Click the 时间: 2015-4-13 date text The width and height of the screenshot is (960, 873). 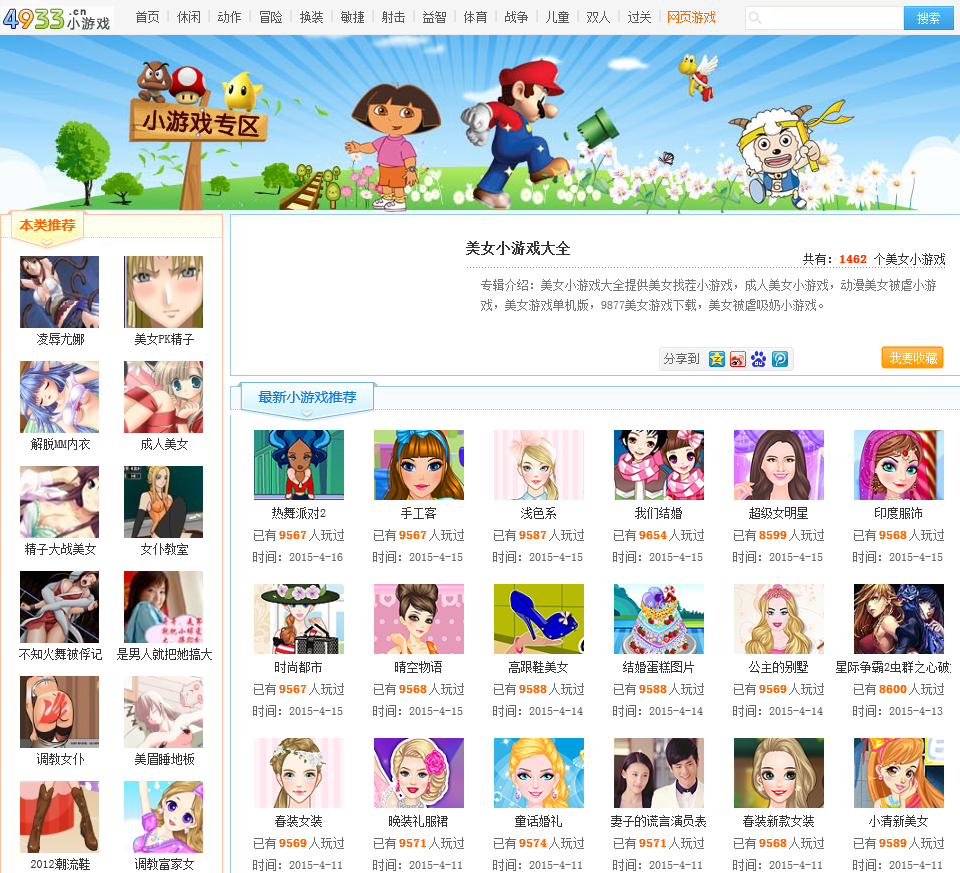898,711
